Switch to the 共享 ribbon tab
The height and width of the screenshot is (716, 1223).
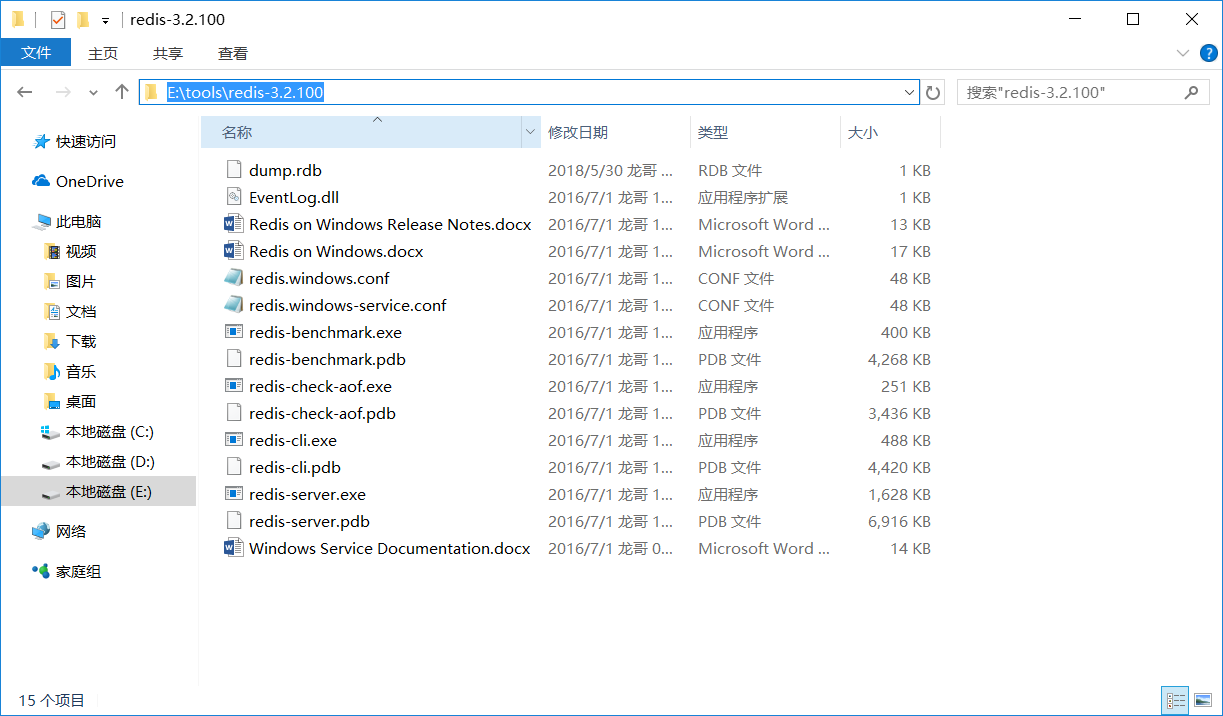pos(168,53)
